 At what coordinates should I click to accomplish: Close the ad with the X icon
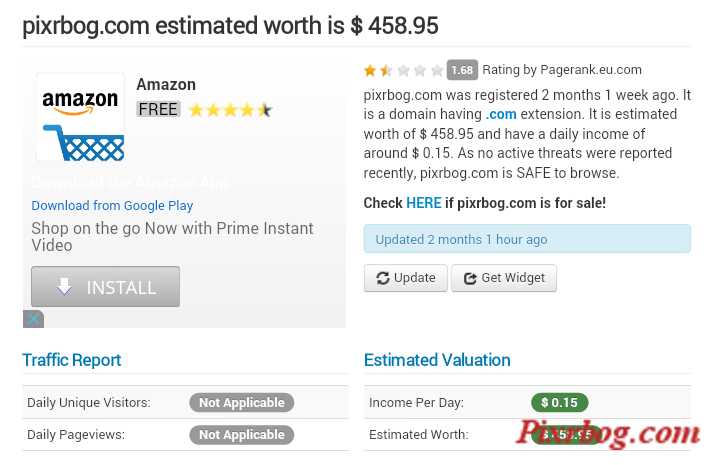(34, 319)
